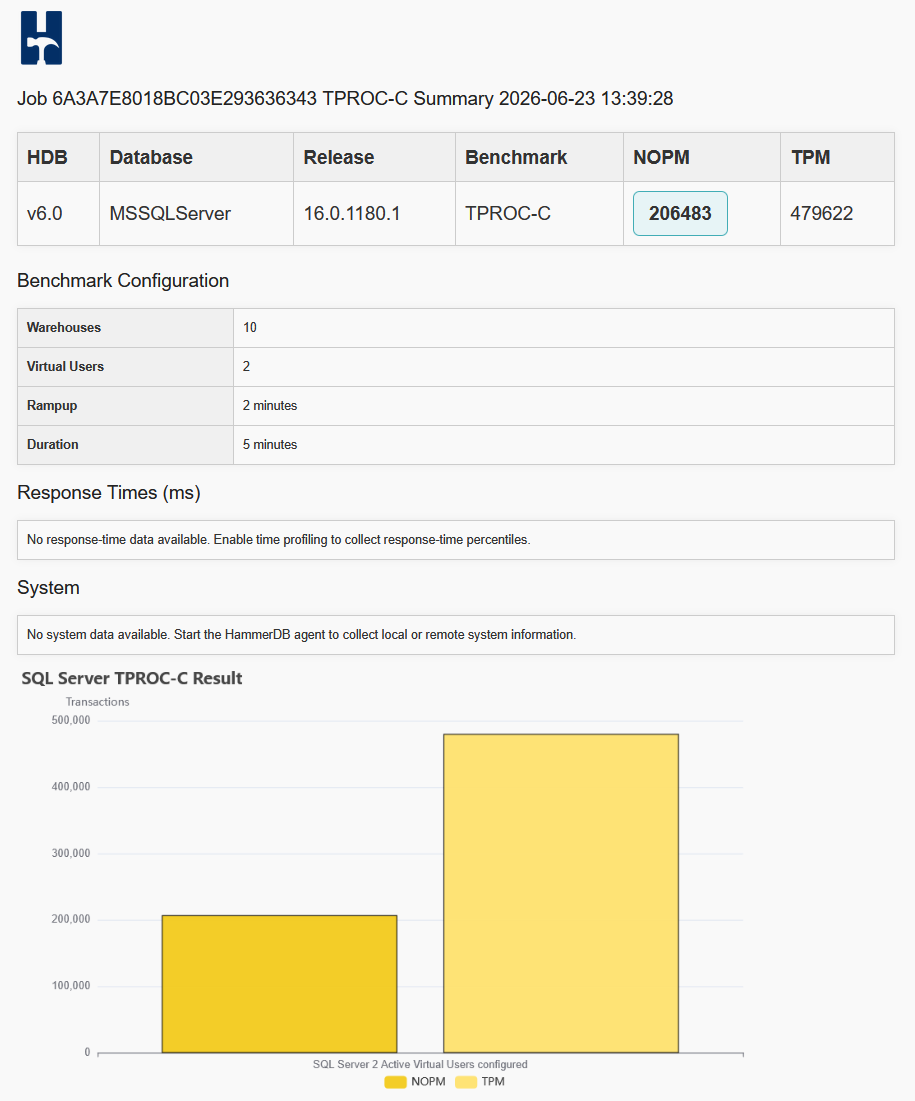Click the HammerDB logo icon
This screenshot has width=915, height=1101.
pyautogui.click(x=41, y=38)
